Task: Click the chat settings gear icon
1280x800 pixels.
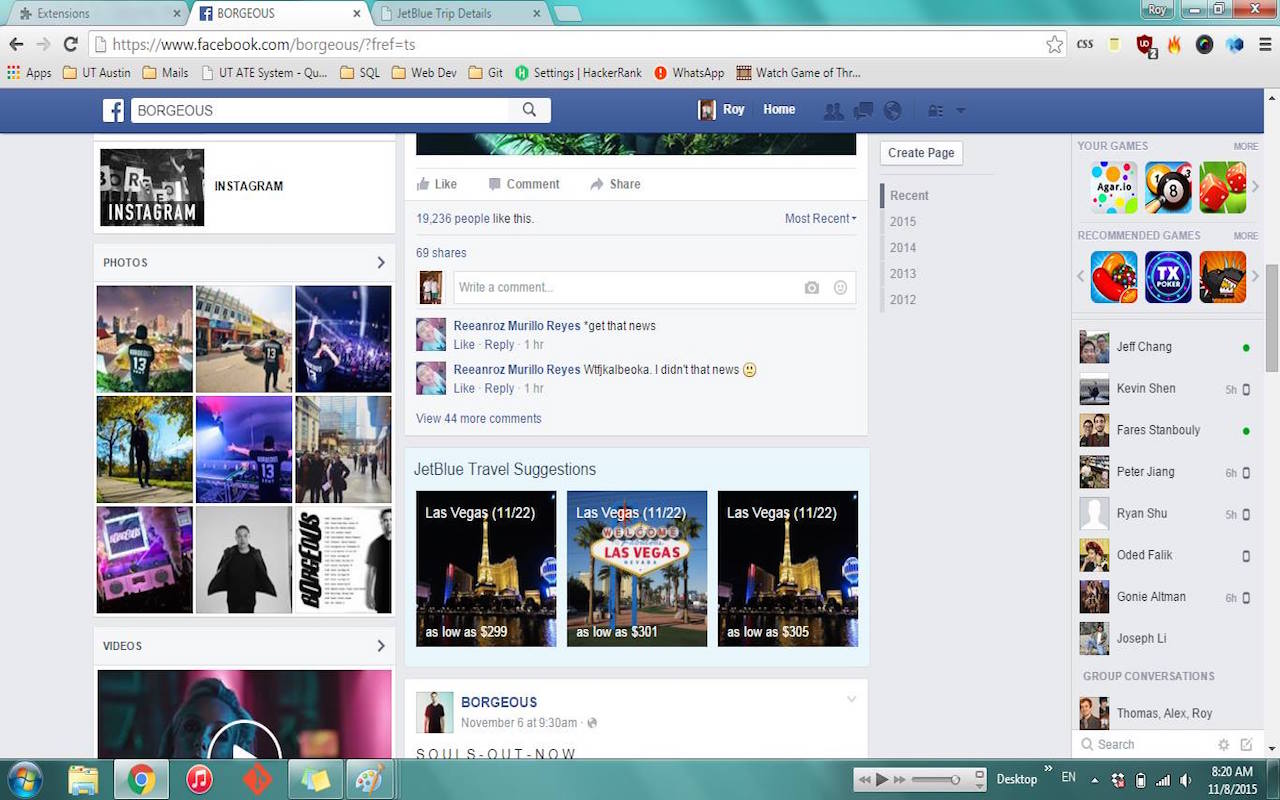Action: (1223, 744)
